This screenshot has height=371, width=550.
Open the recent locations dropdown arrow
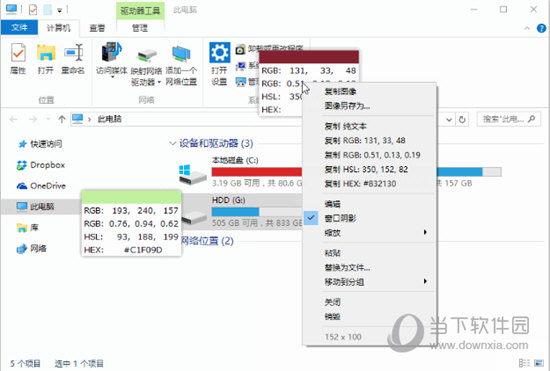coord(48,119)
